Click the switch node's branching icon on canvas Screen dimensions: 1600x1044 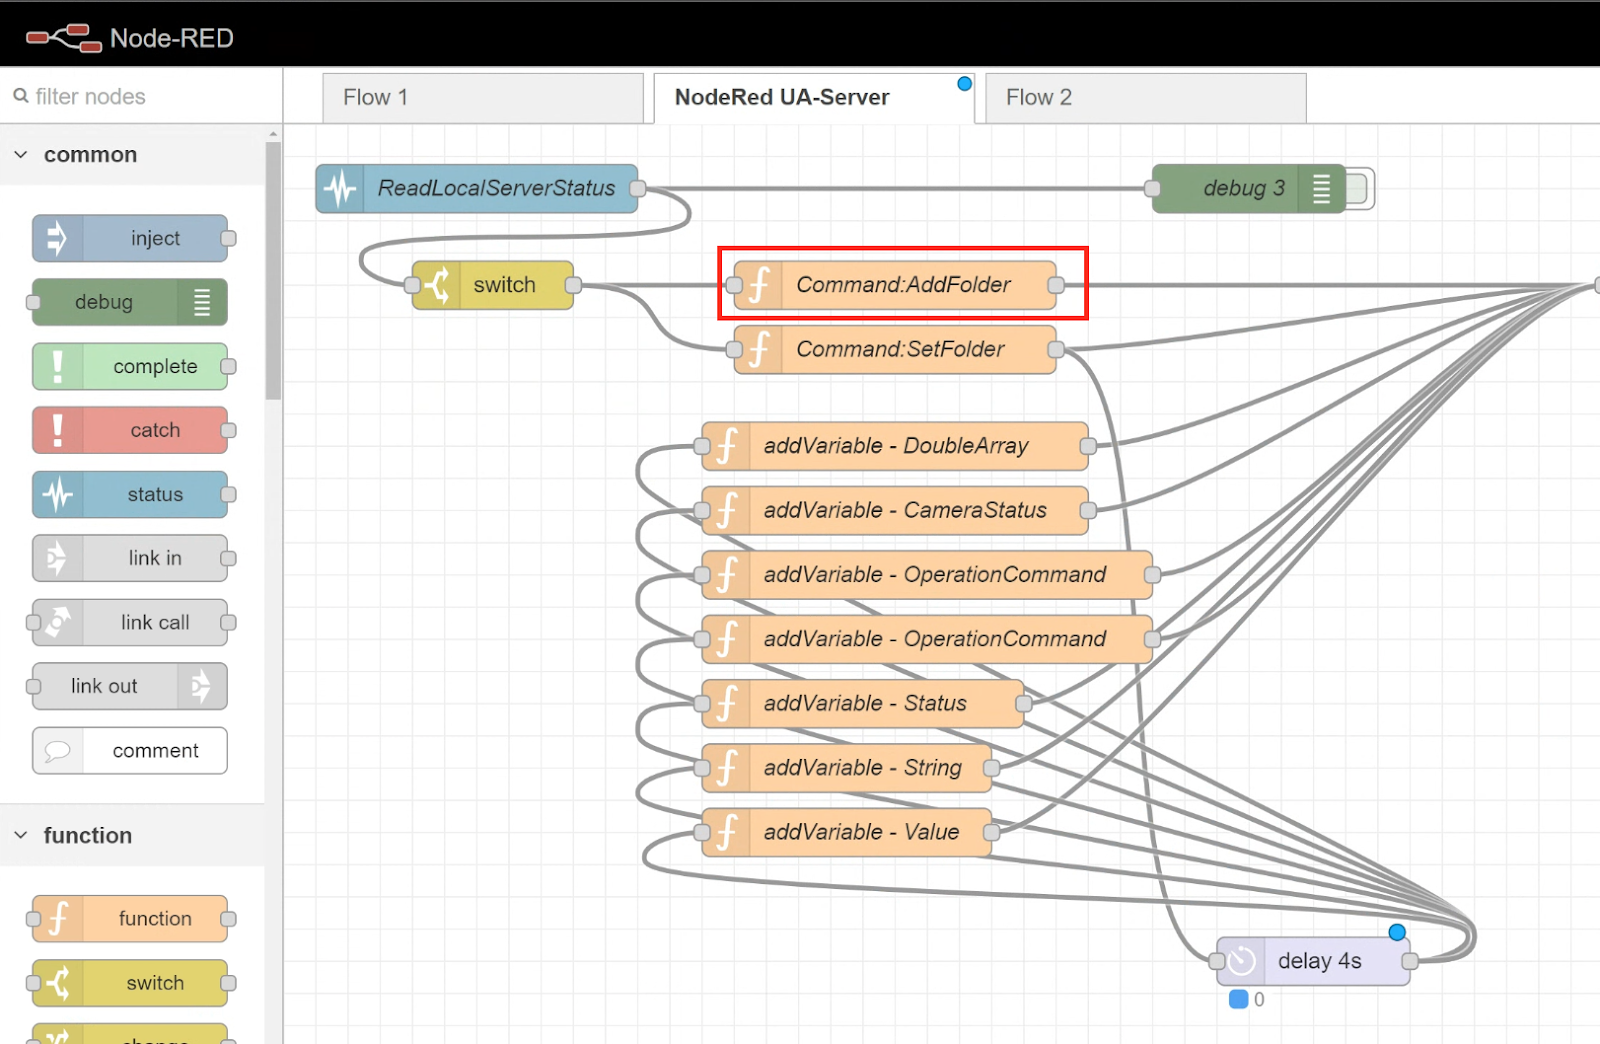pyautogui.click(x=436, y=285)
